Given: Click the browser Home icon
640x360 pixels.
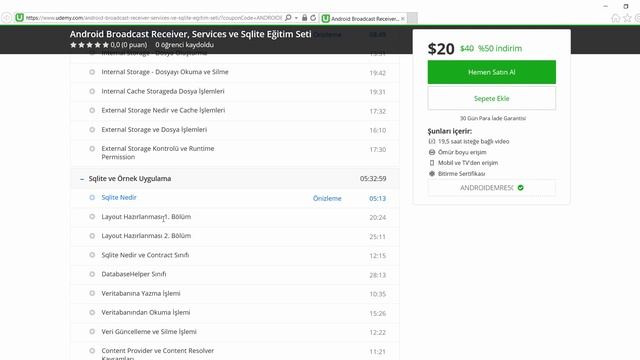Looking at the screenshot, I should click(x=616, y=18).
